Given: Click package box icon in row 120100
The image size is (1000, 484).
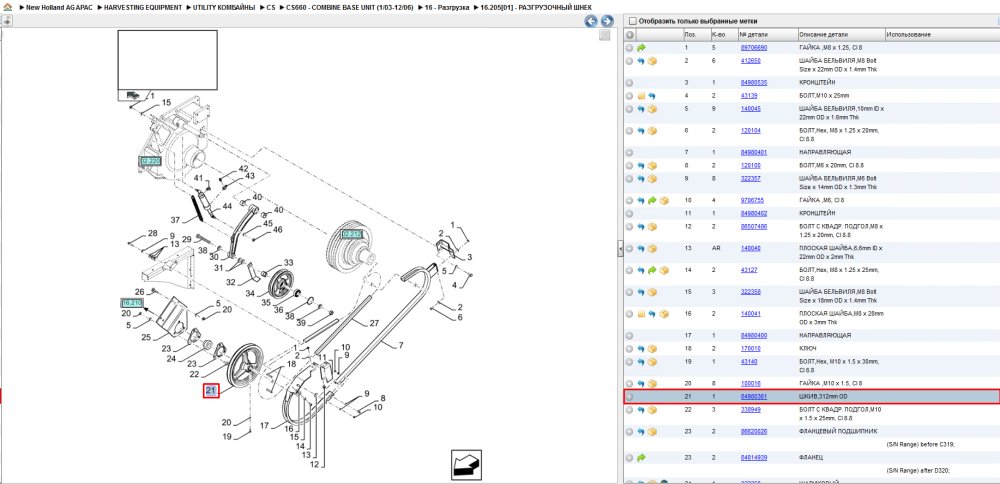Looking at the screenshot, I should (x=652, y=165).
